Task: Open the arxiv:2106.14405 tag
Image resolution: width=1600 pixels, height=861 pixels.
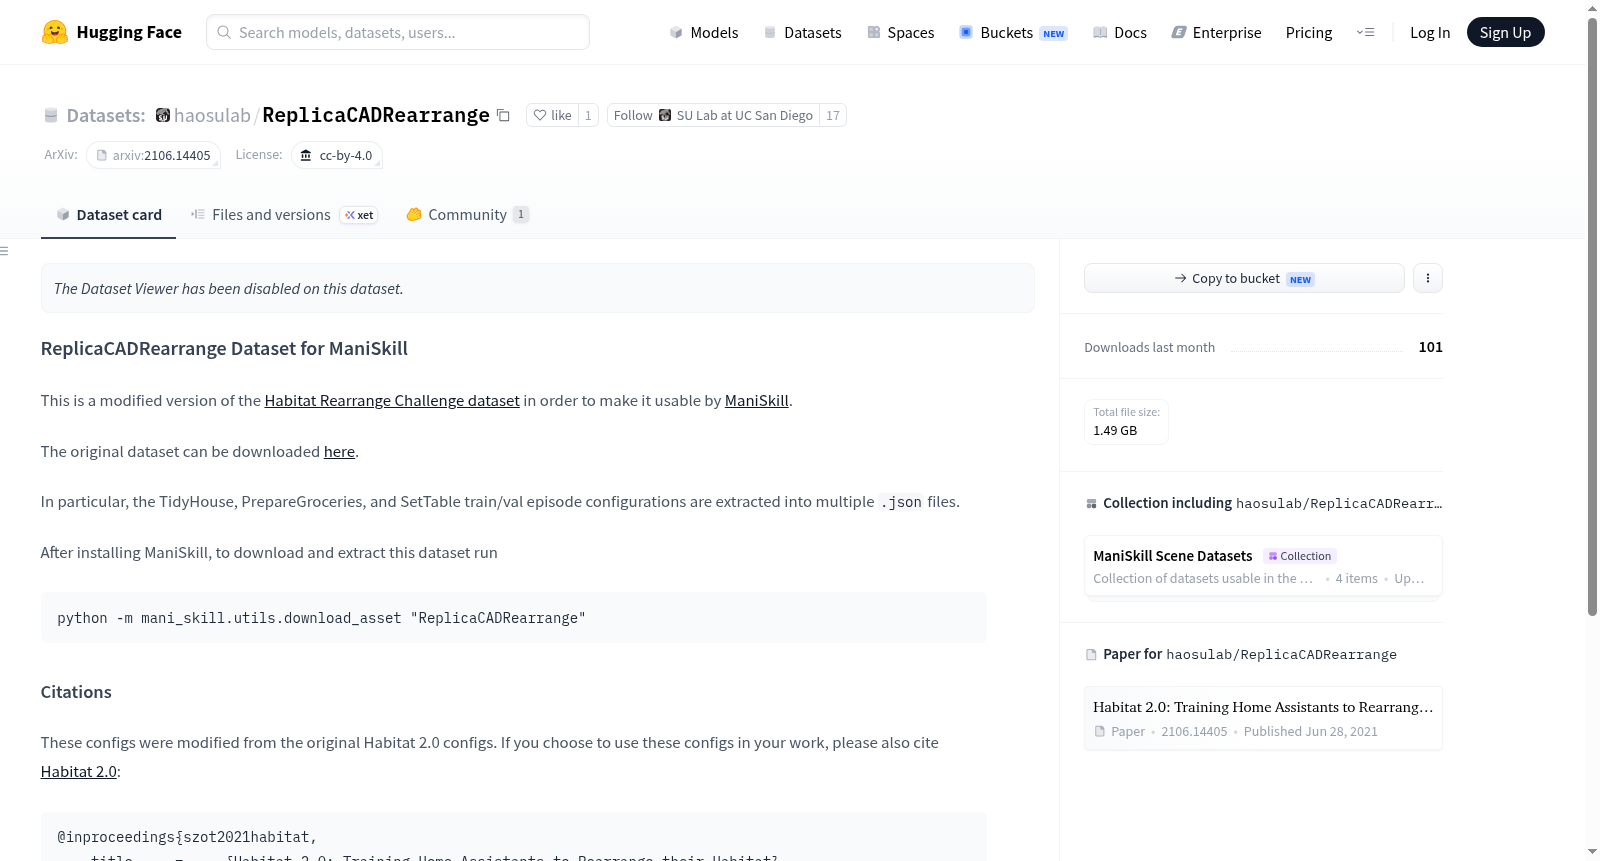Action: click(153, 155)
